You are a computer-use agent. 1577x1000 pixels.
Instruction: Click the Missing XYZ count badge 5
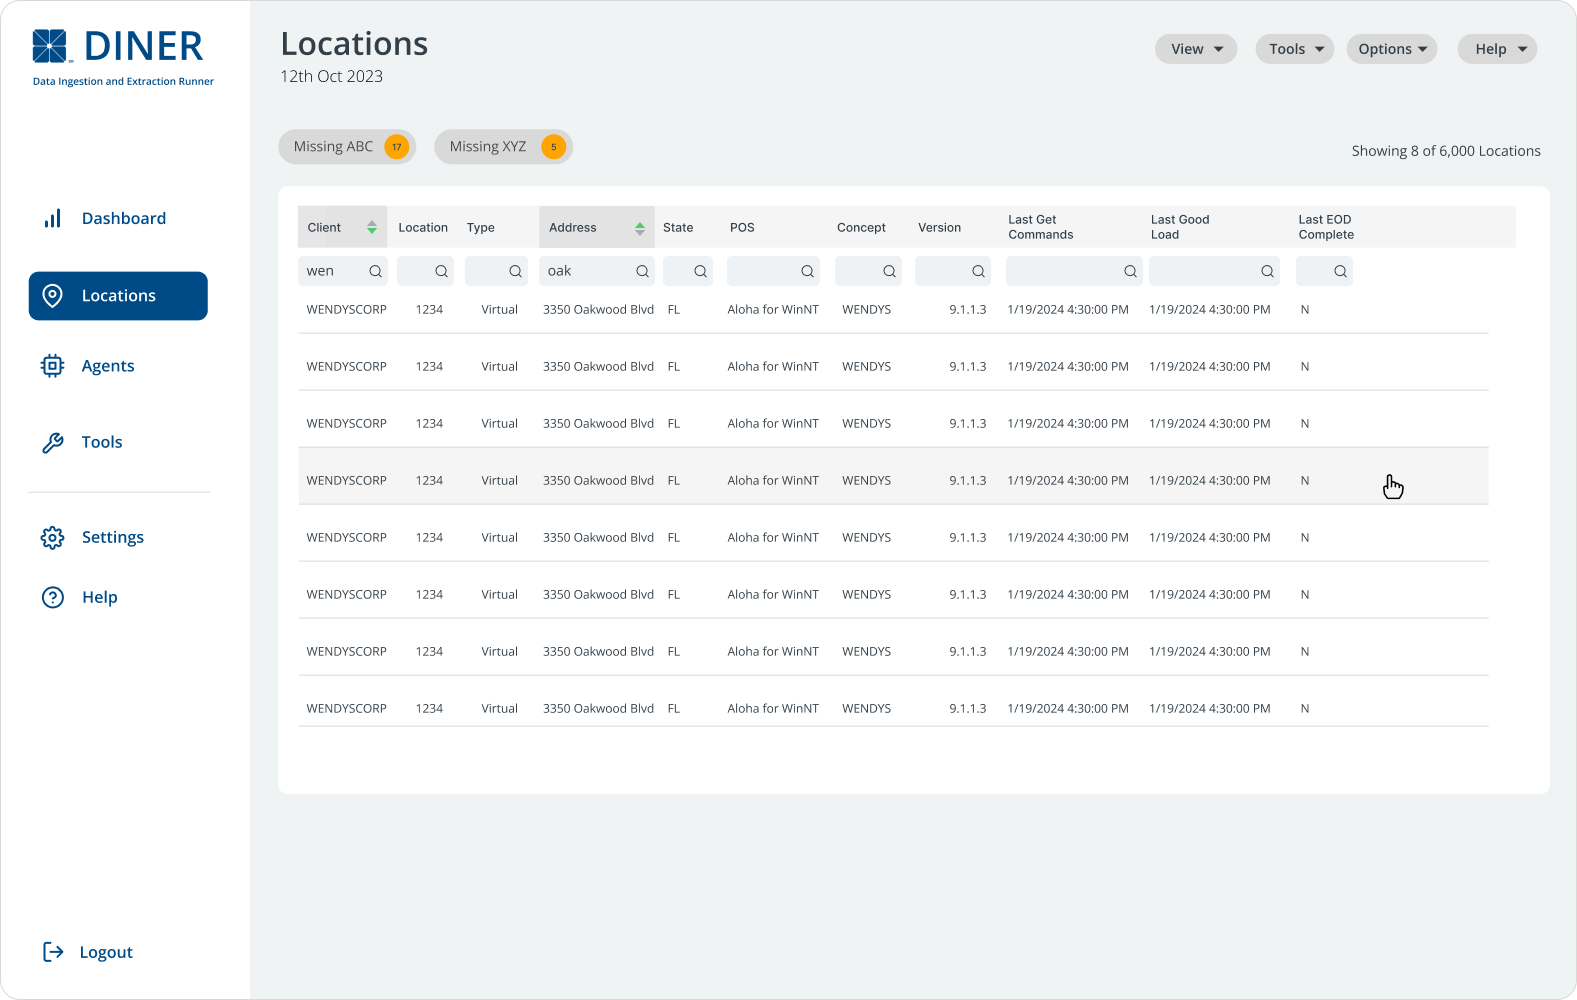pyautogui.click(x=554, y=147)
